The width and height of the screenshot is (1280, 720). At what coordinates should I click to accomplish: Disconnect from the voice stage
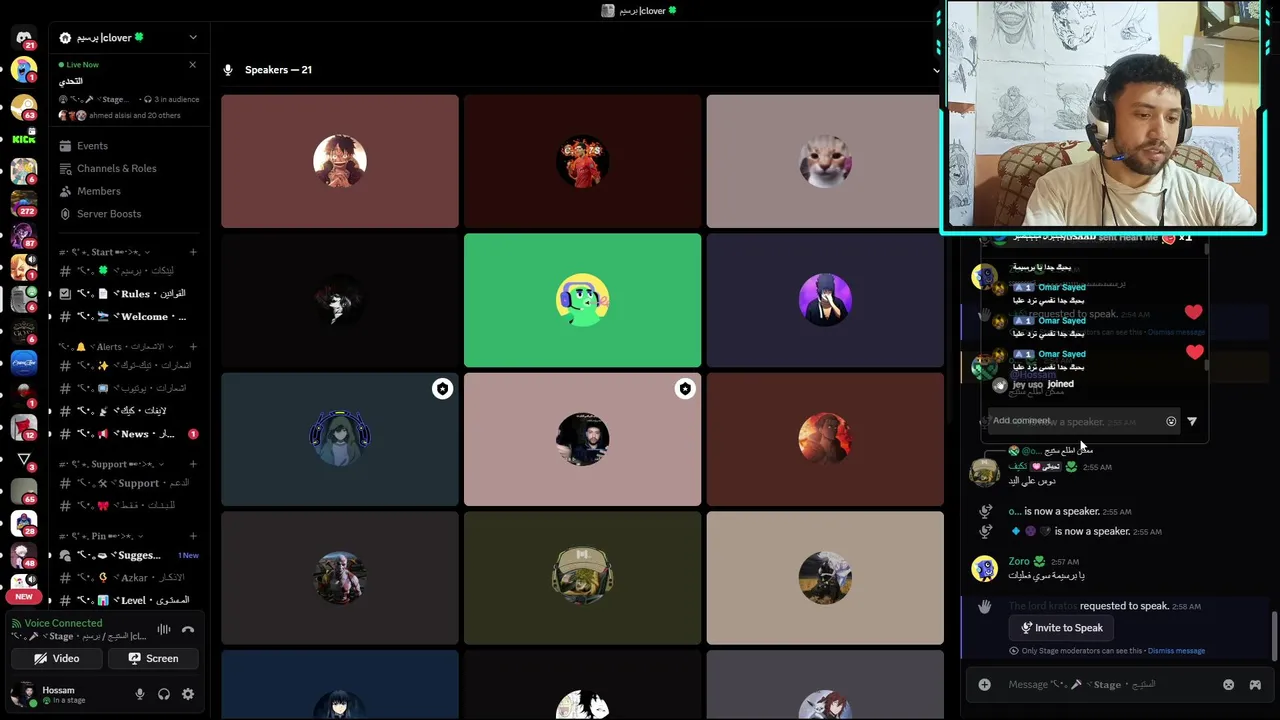(x=188, y=630)
